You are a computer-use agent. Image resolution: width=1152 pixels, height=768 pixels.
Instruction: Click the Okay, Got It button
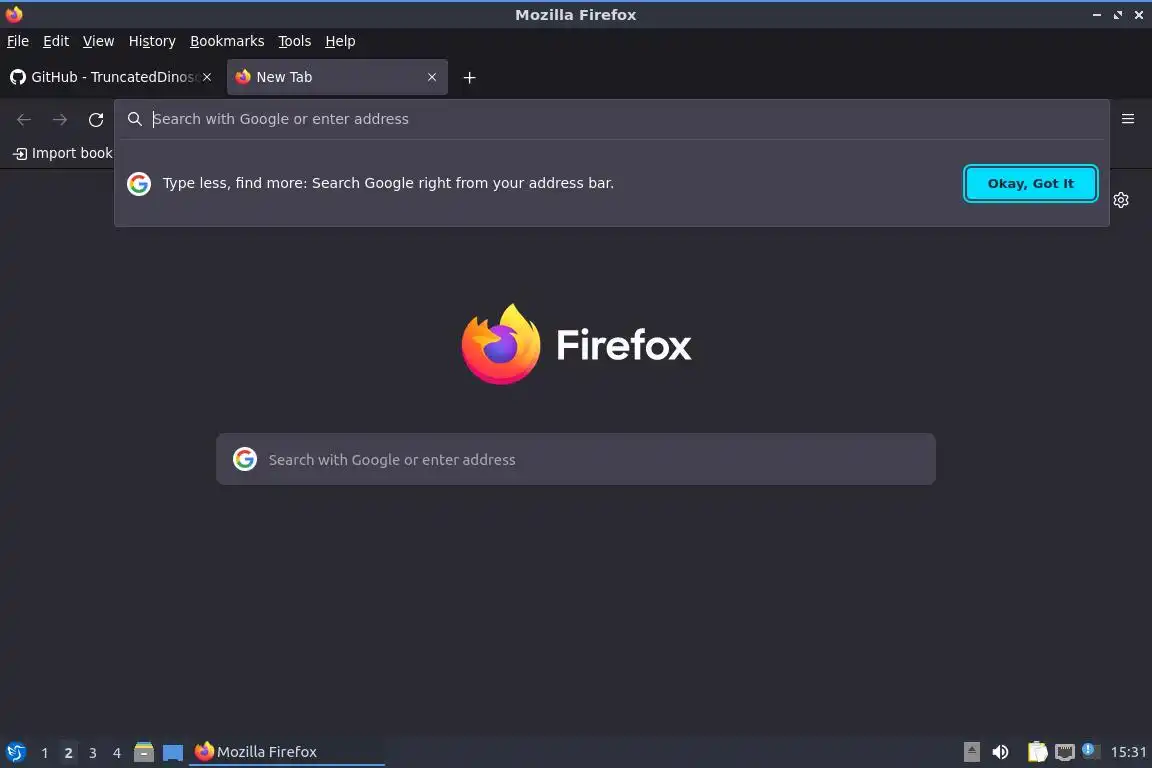pyautogui.click(x=1030, y=183)
